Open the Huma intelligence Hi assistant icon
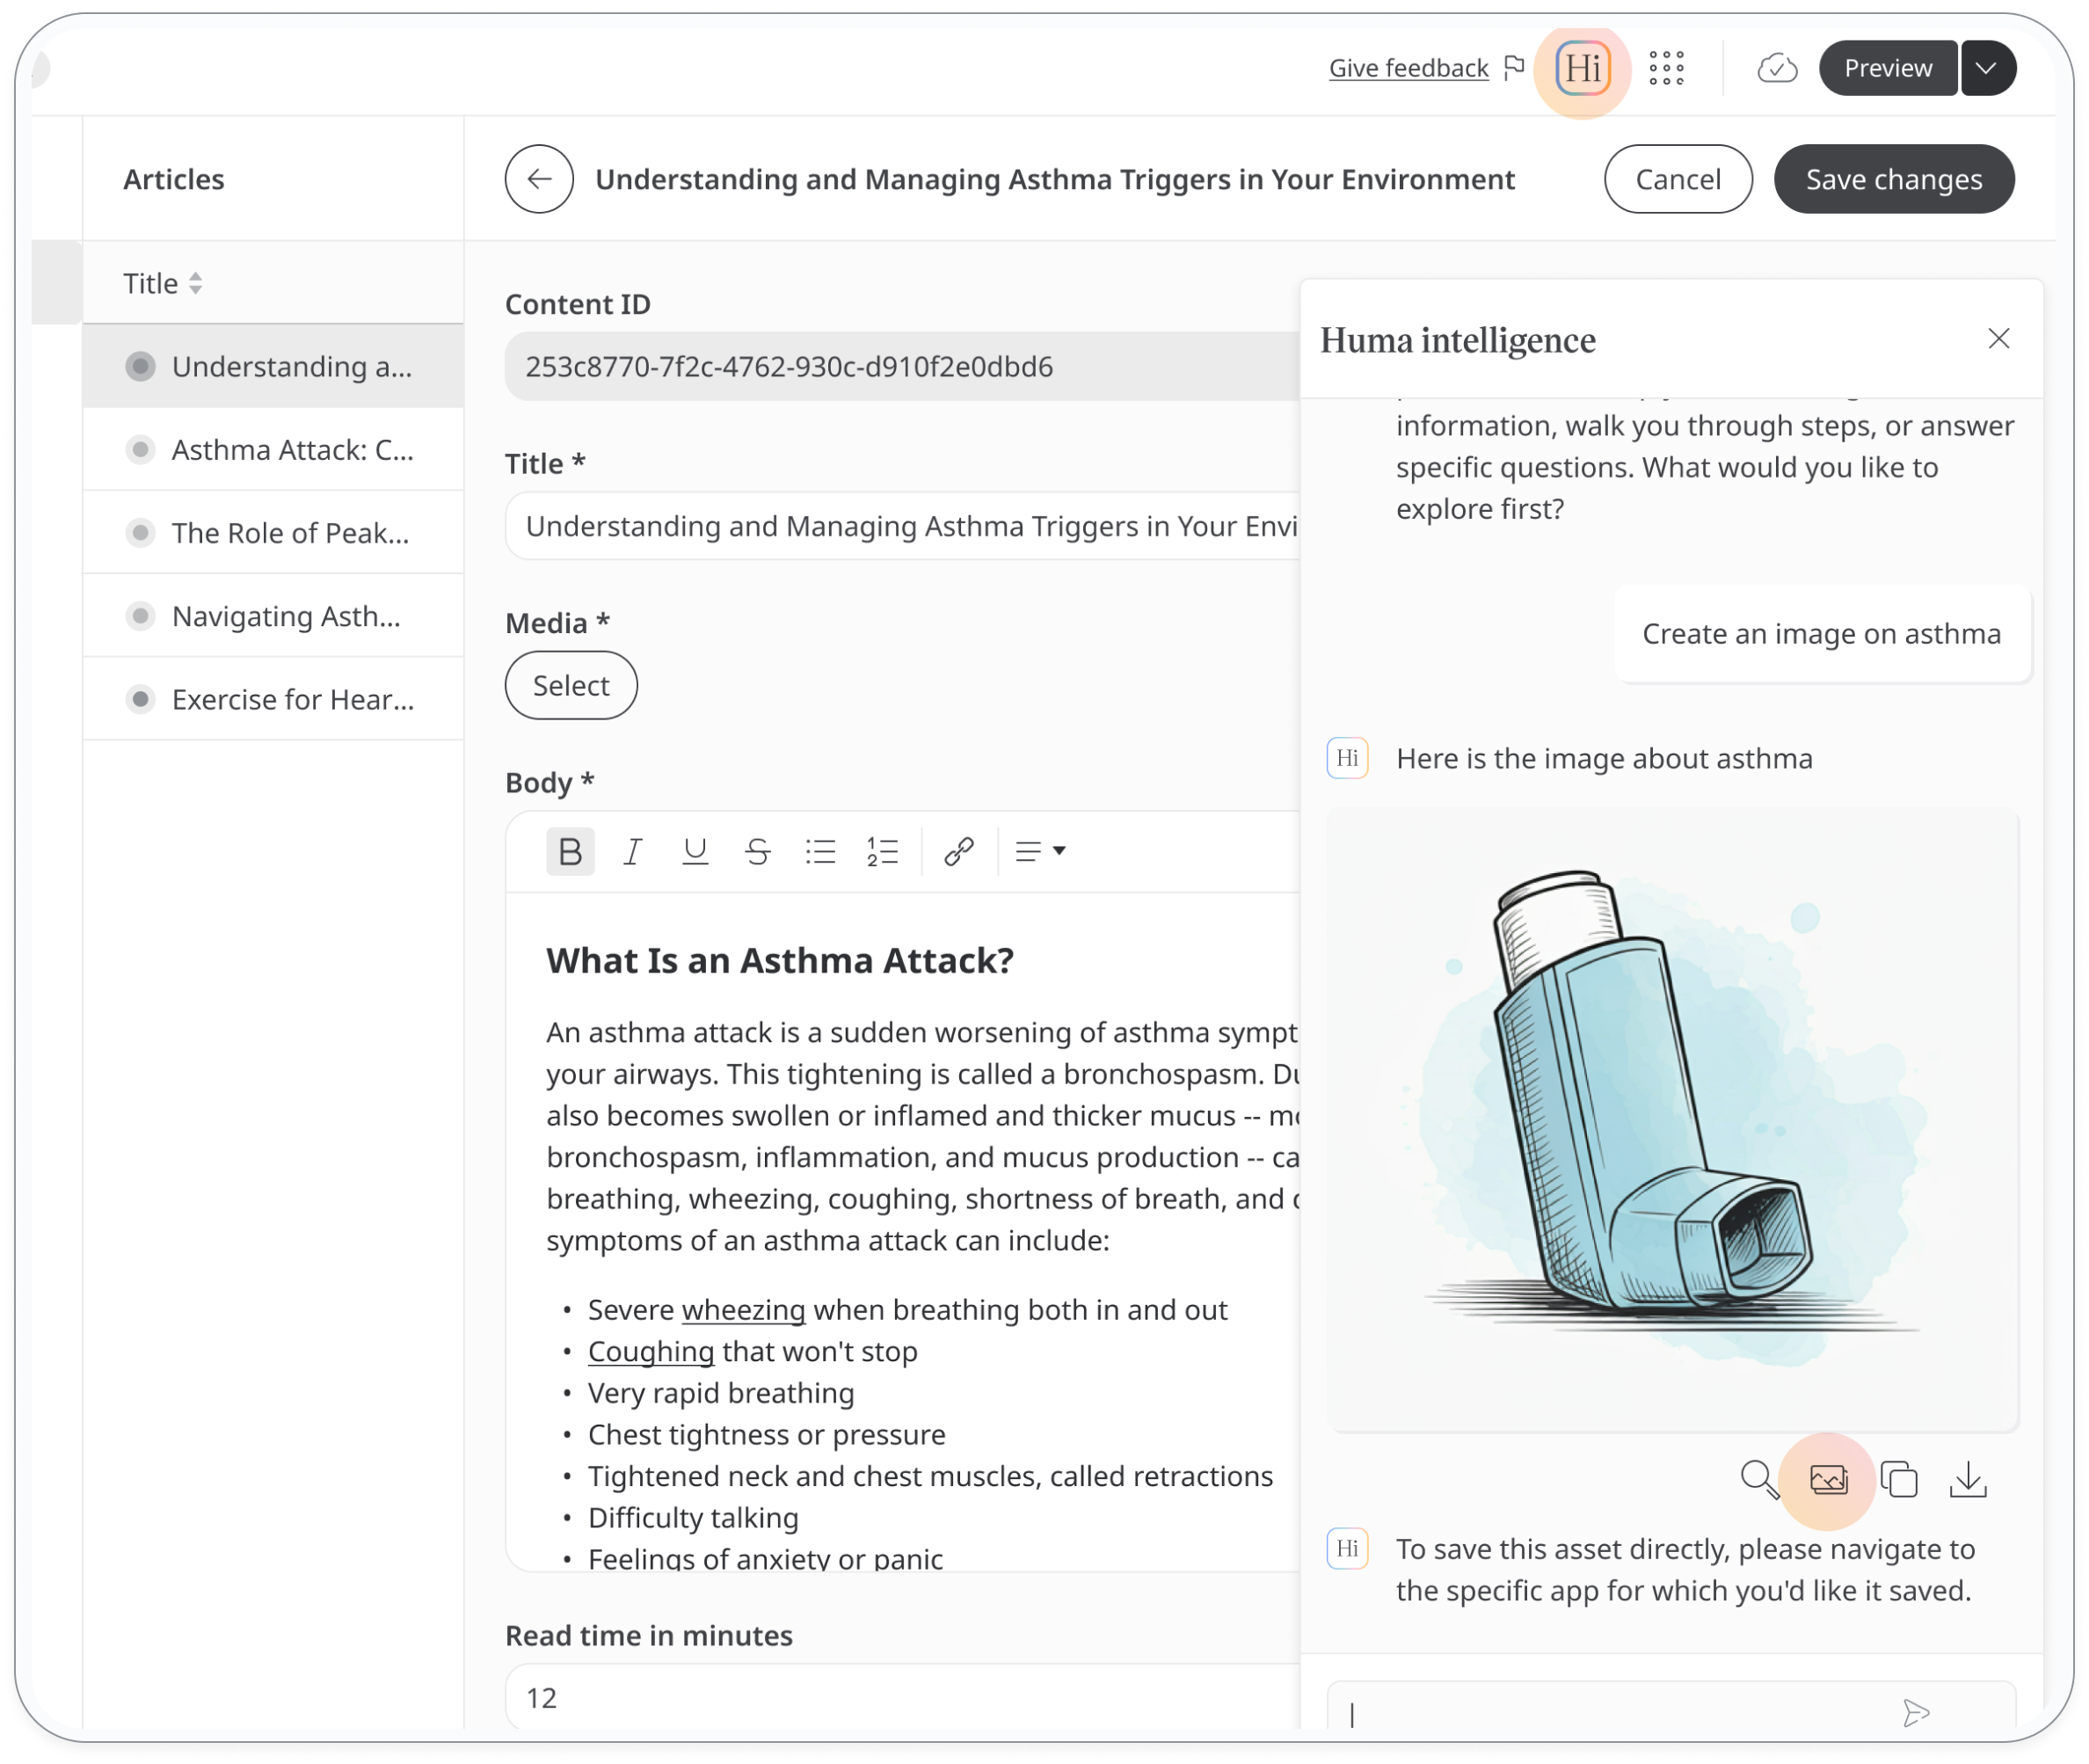The height and width of the screenshot is (1764, 2089). click(1582, 68)
